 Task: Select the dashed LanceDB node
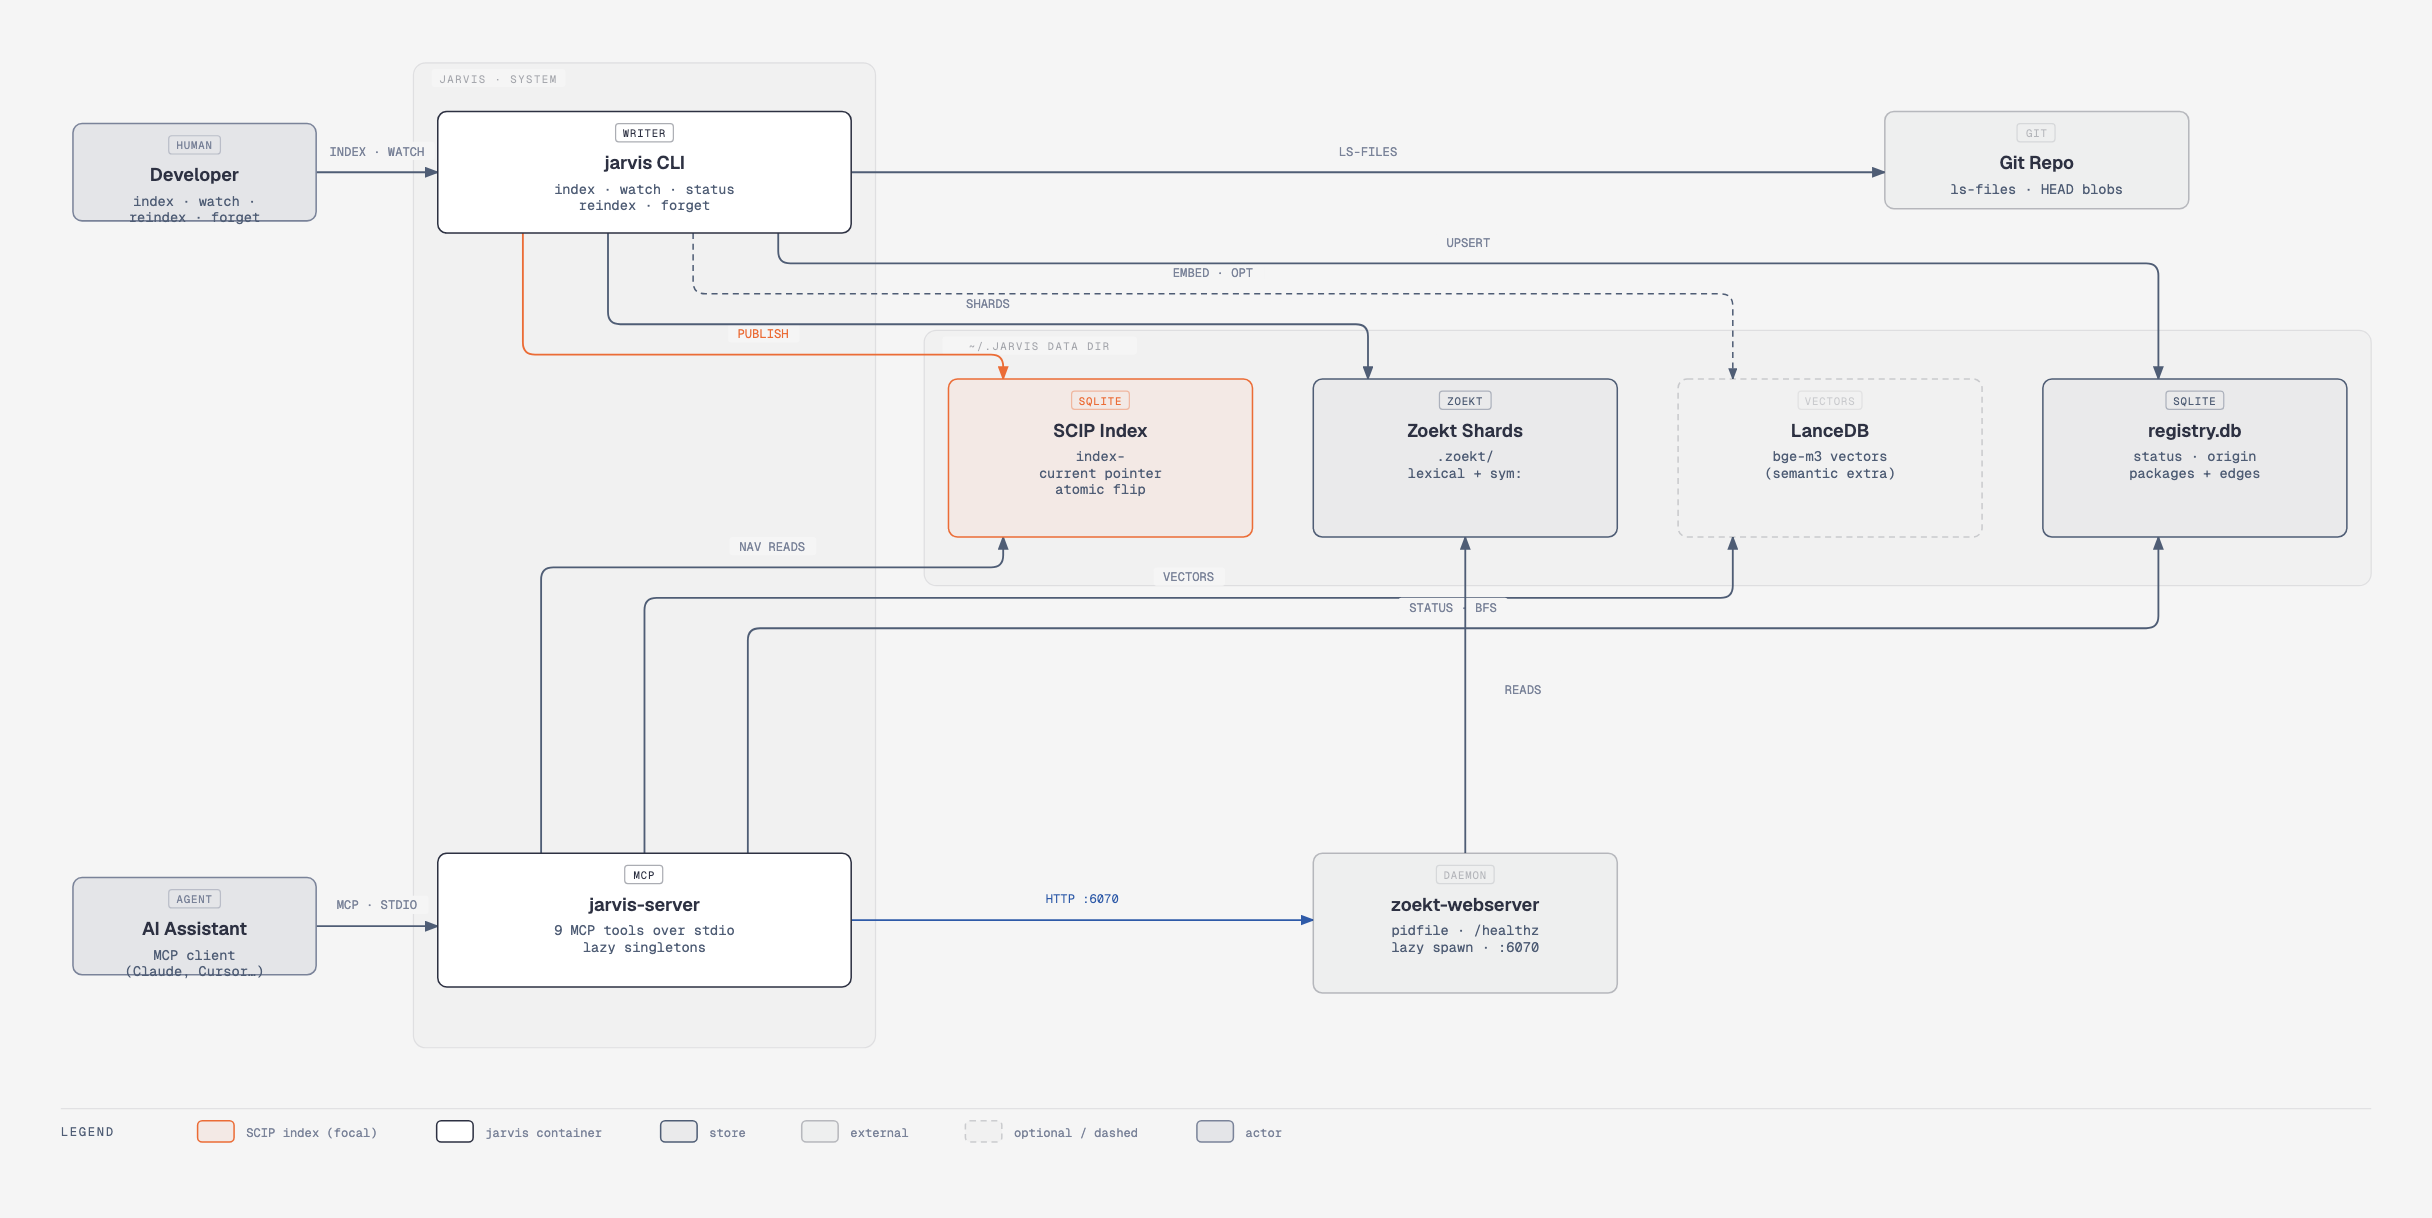1830,458
